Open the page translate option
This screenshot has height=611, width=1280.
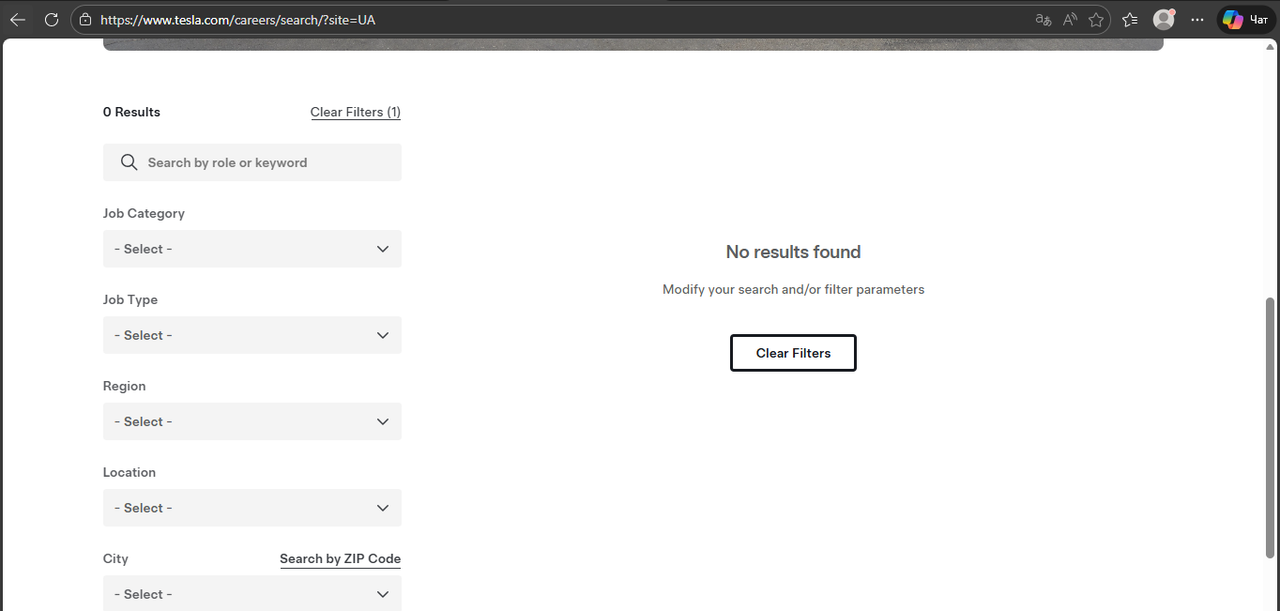[x=1043, y=19]
